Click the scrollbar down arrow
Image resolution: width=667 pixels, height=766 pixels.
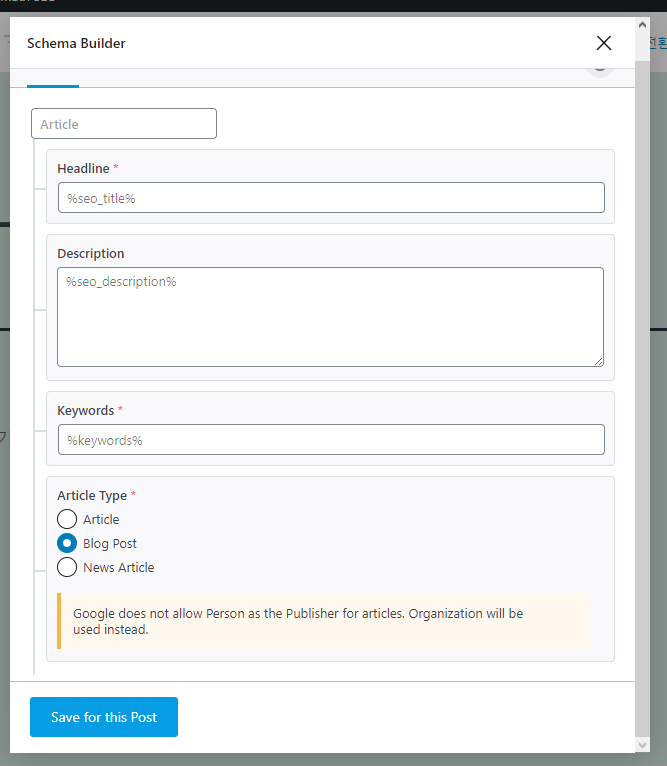pos(642,745)
